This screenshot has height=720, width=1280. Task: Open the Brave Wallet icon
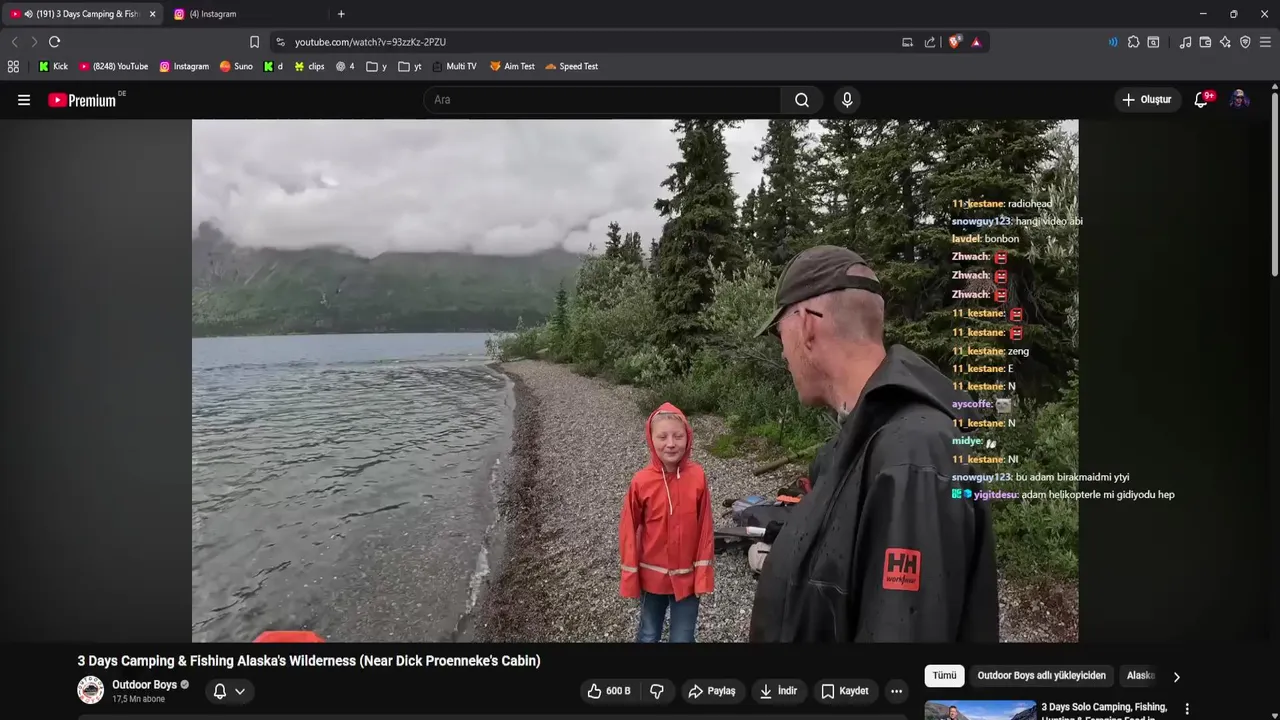pyautogui.click(x=1205, y=42)
